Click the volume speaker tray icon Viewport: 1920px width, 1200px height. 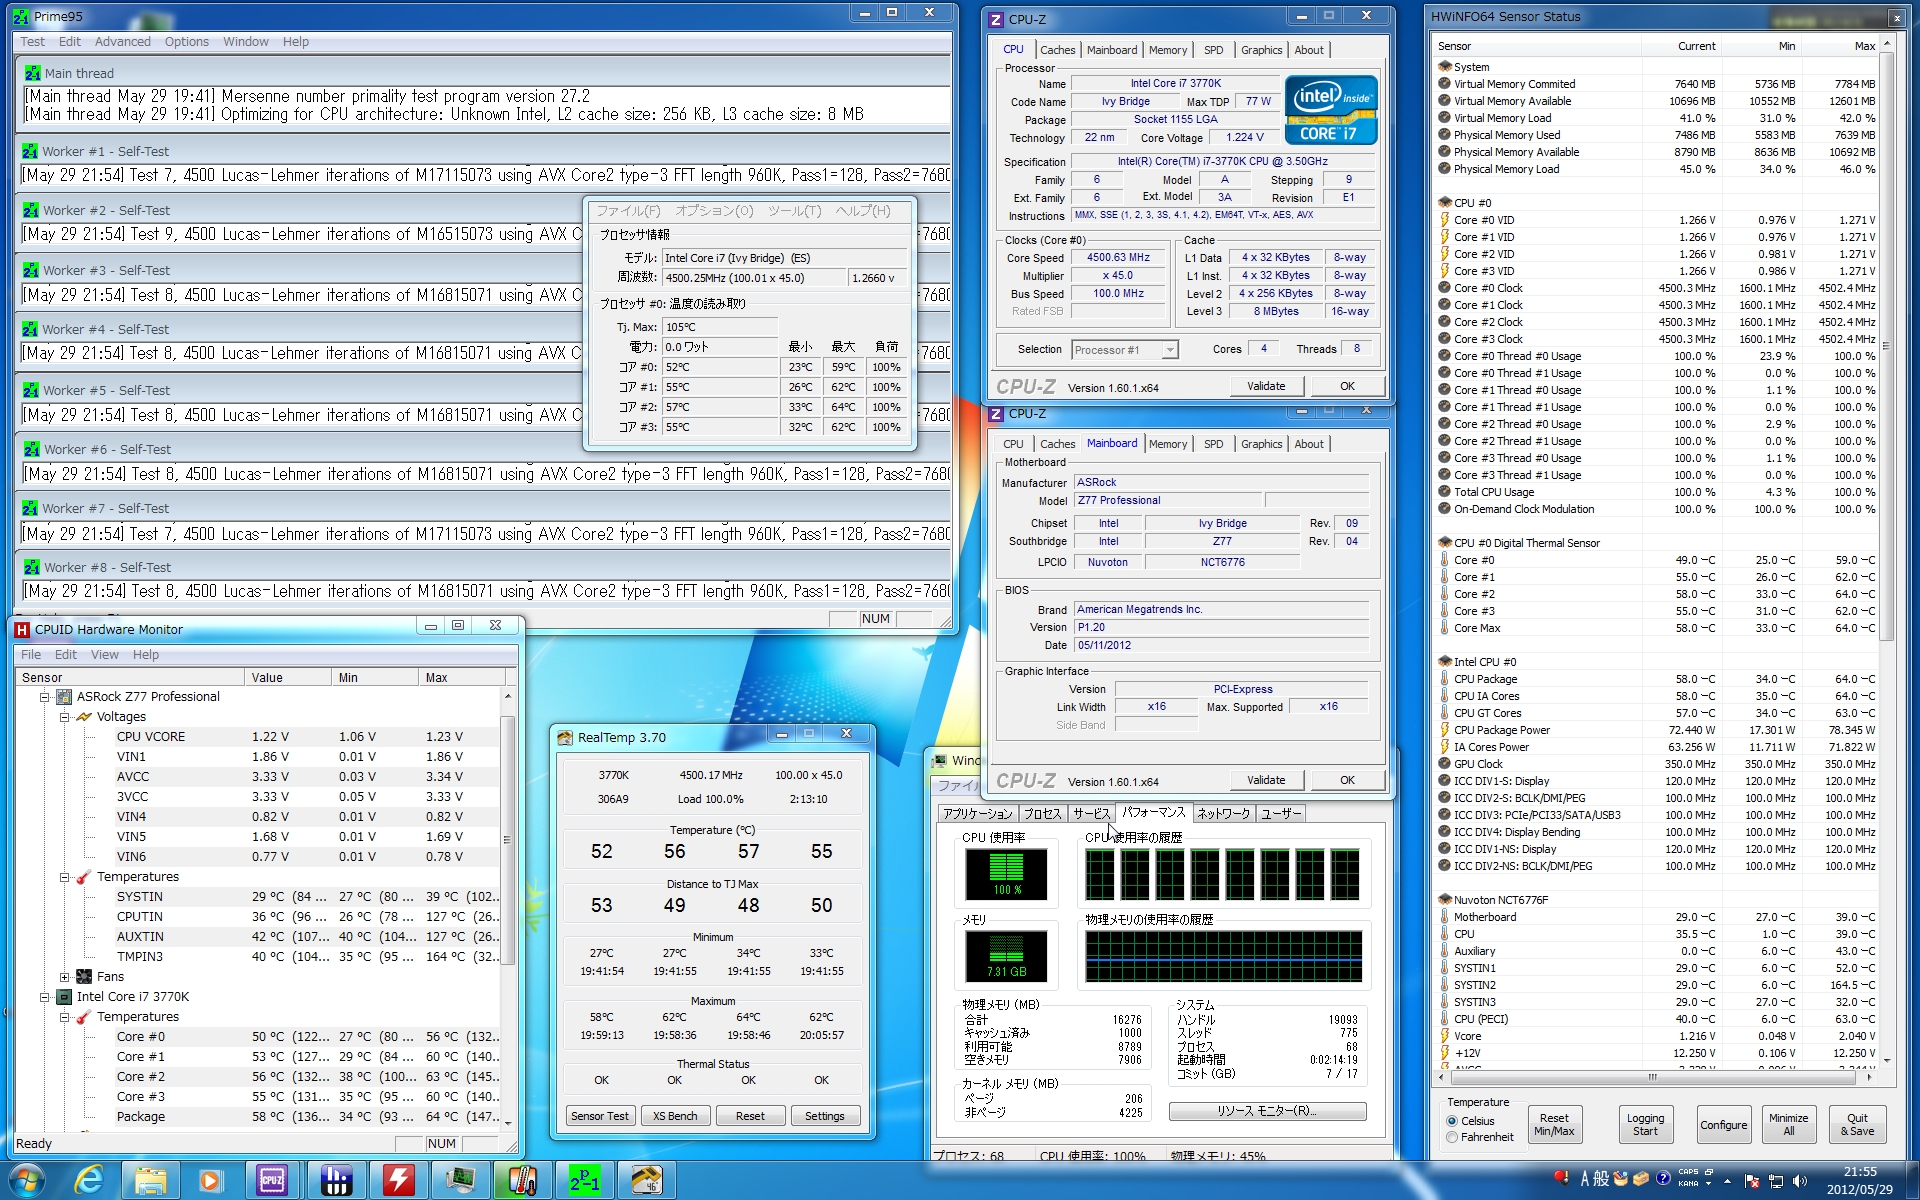tap(1800, 1181)
